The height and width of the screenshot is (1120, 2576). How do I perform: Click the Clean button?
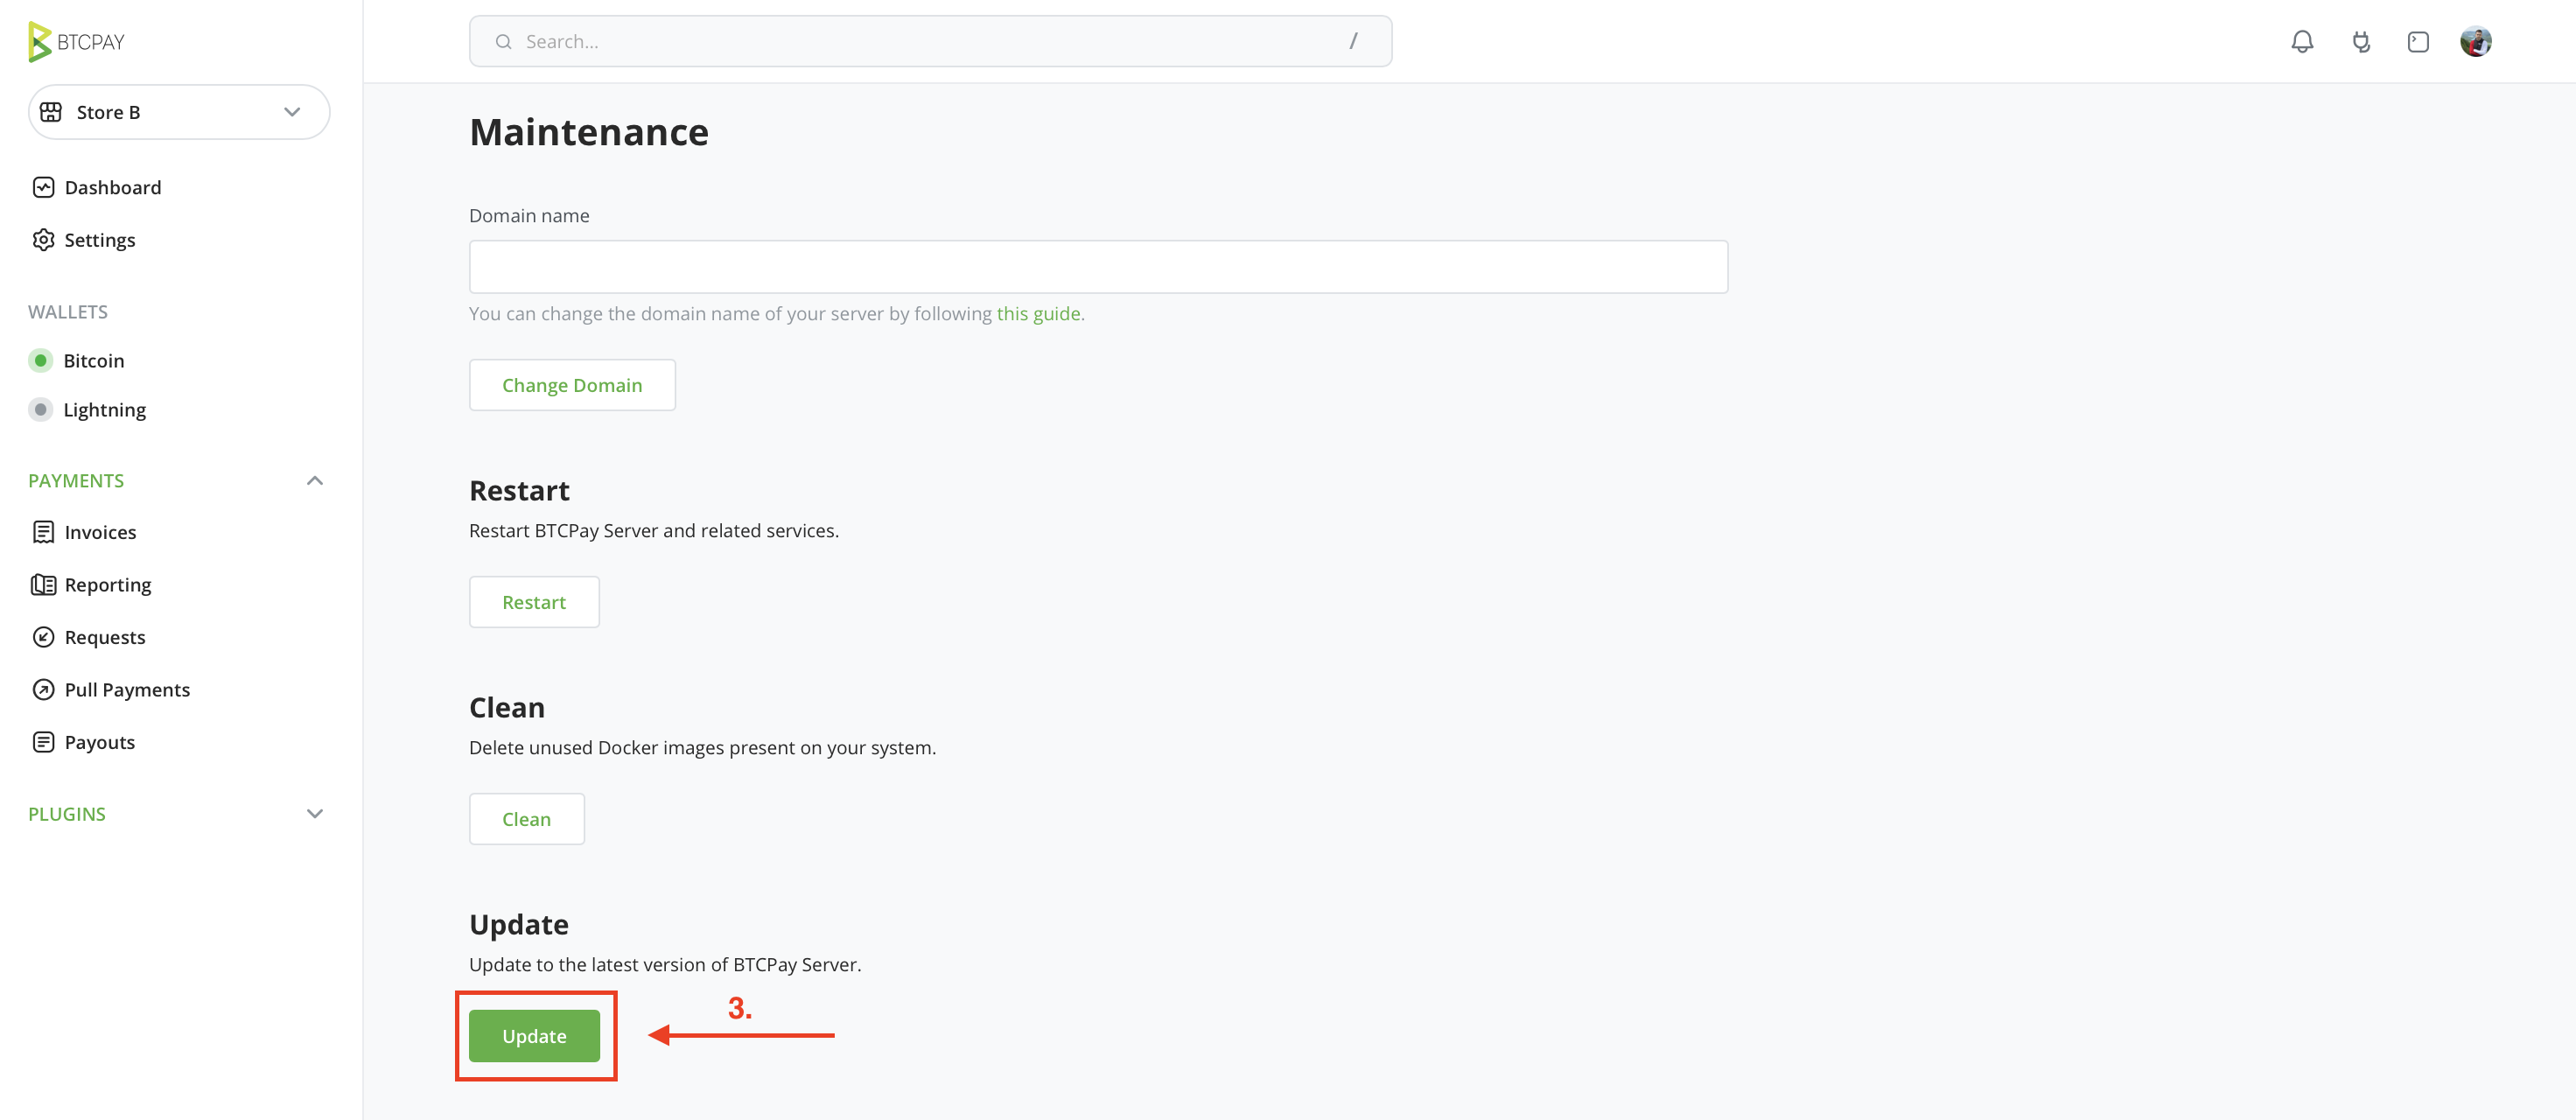point(526,819)
